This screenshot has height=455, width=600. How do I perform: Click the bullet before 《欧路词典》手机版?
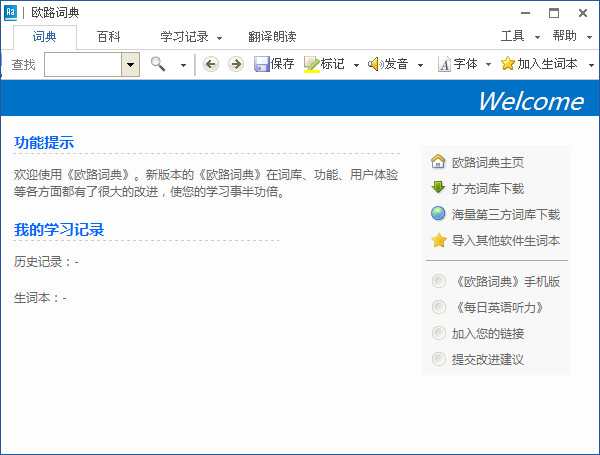point(439,281)
